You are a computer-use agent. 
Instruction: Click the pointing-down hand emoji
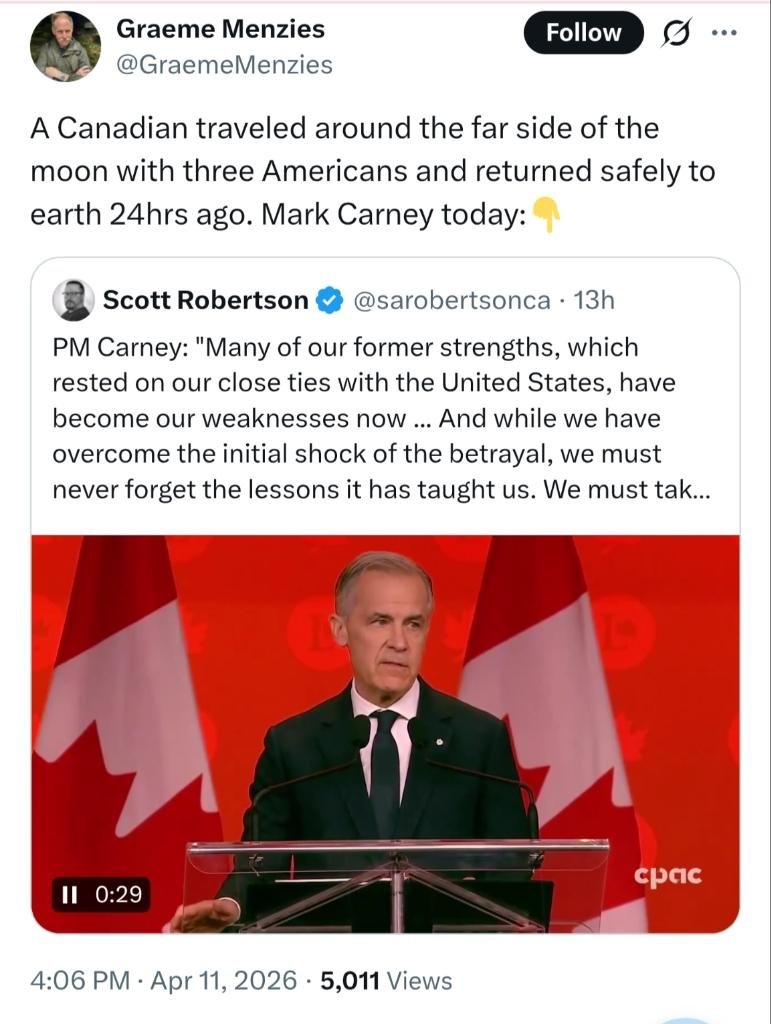pos(546,214)
